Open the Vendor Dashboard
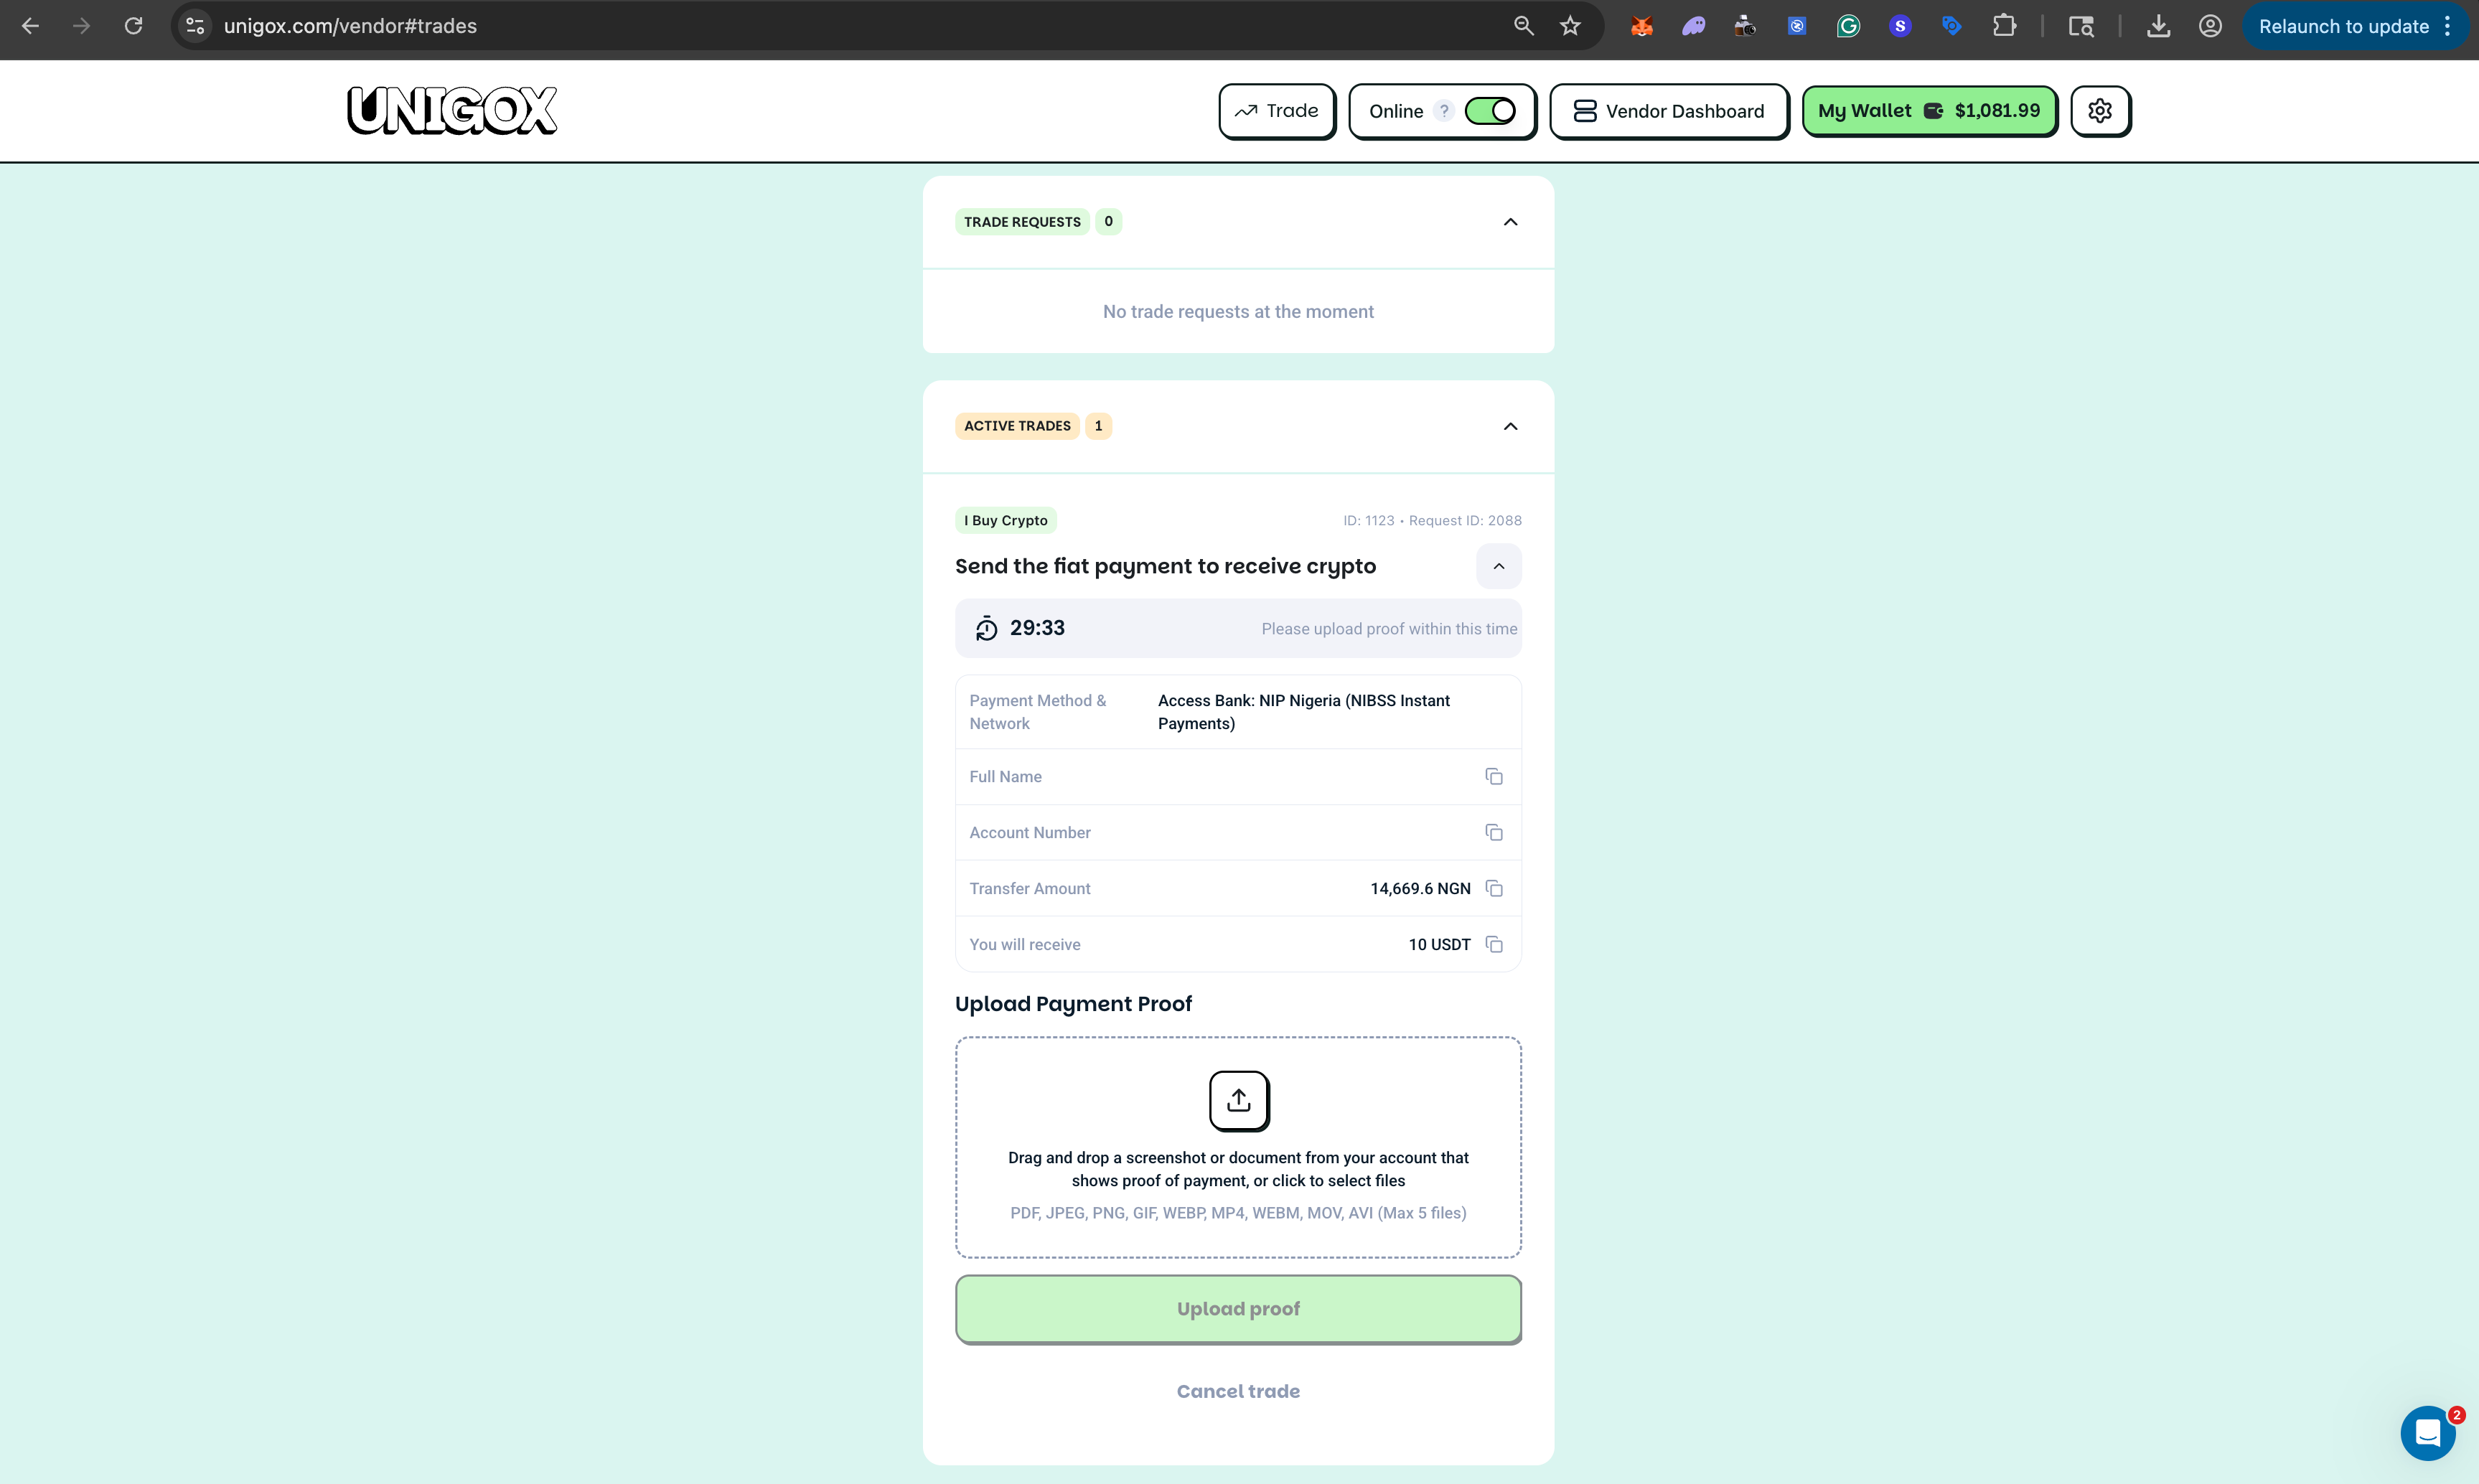 click(x=1669, y=111)
